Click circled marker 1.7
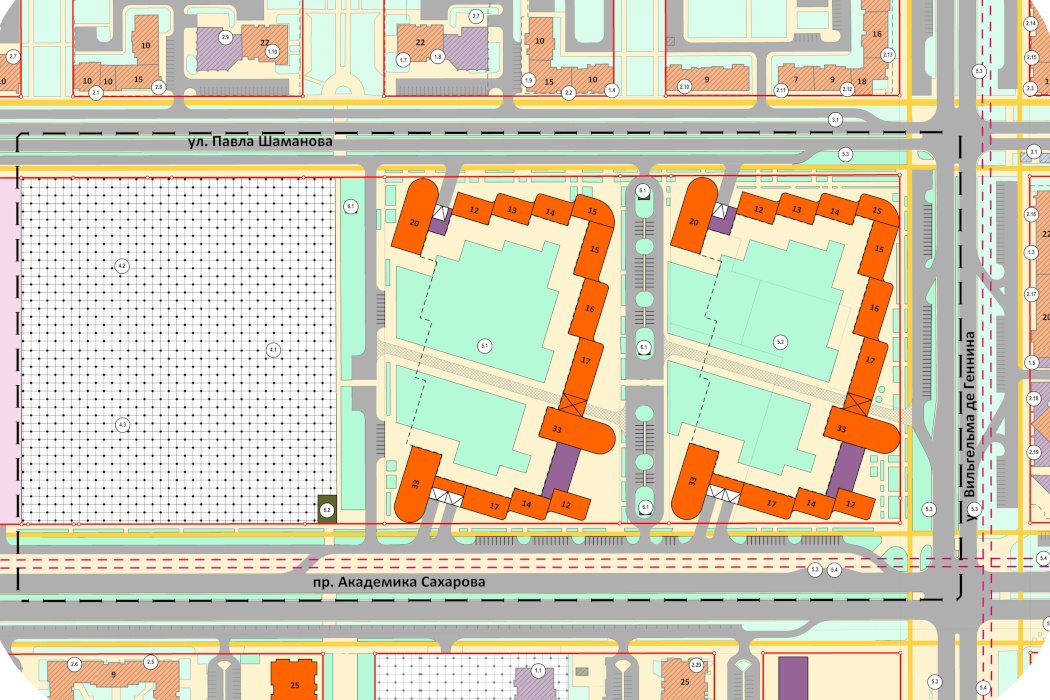This screenshot has width=1050, height=700. 402,60
